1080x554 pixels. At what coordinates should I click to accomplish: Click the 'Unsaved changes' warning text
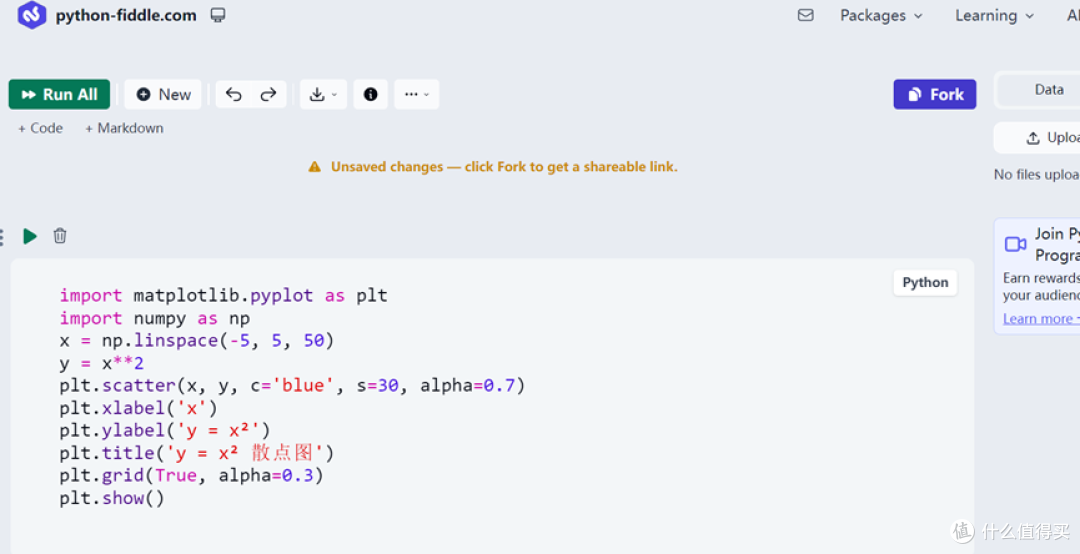coord(504,167)
